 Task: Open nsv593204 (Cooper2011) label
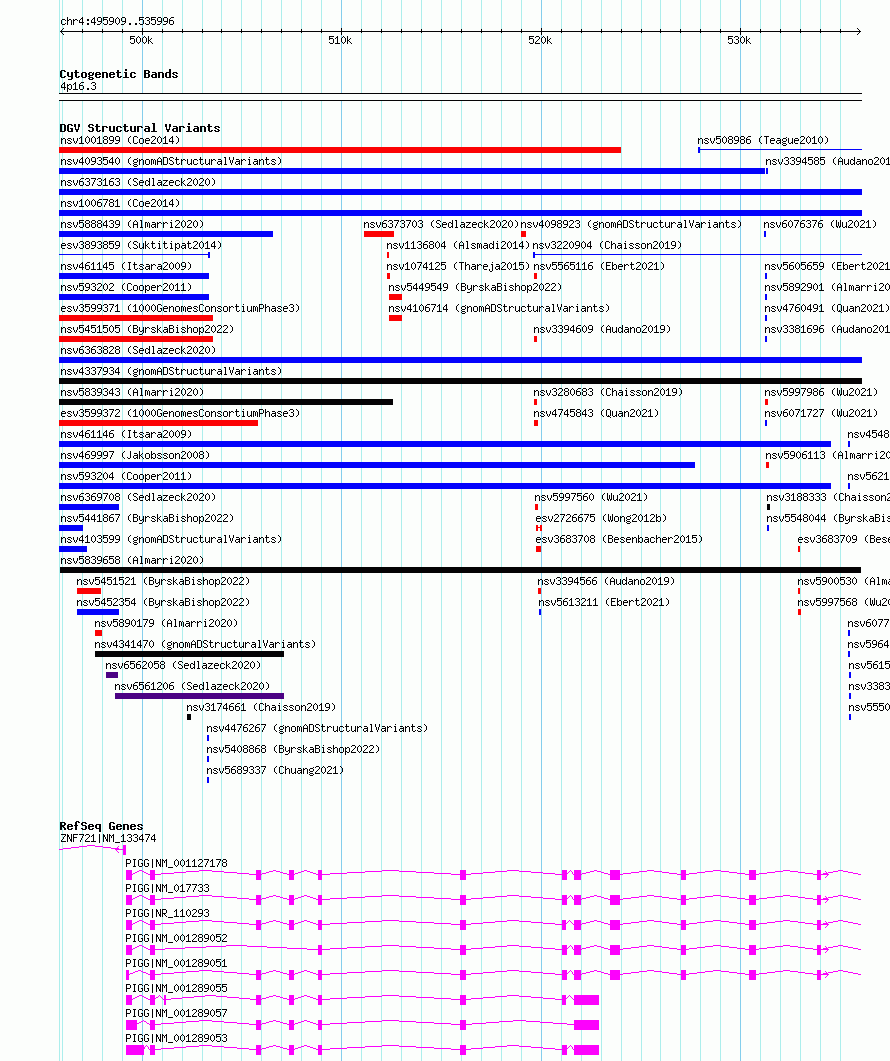pyautogui.click(x=126, y=476)
